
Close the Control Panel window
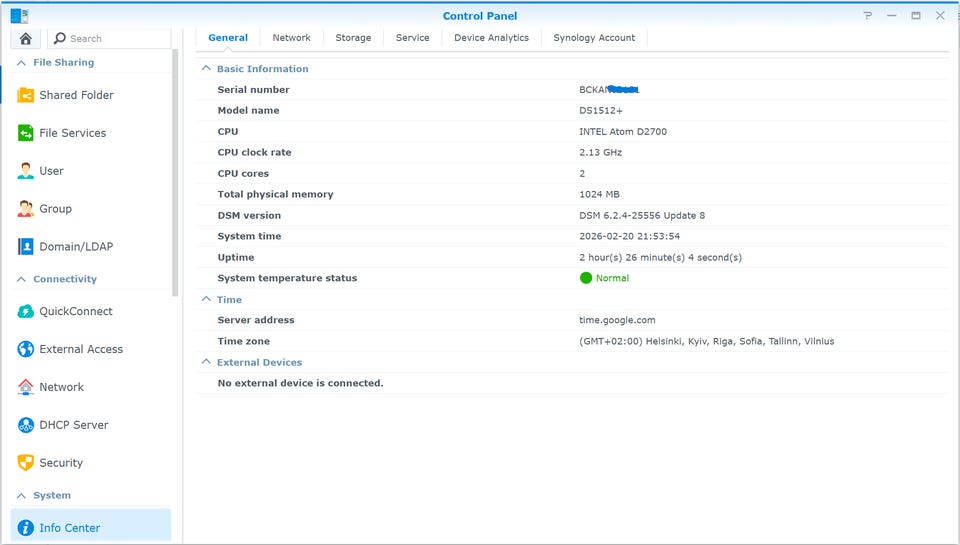point(940,16)
